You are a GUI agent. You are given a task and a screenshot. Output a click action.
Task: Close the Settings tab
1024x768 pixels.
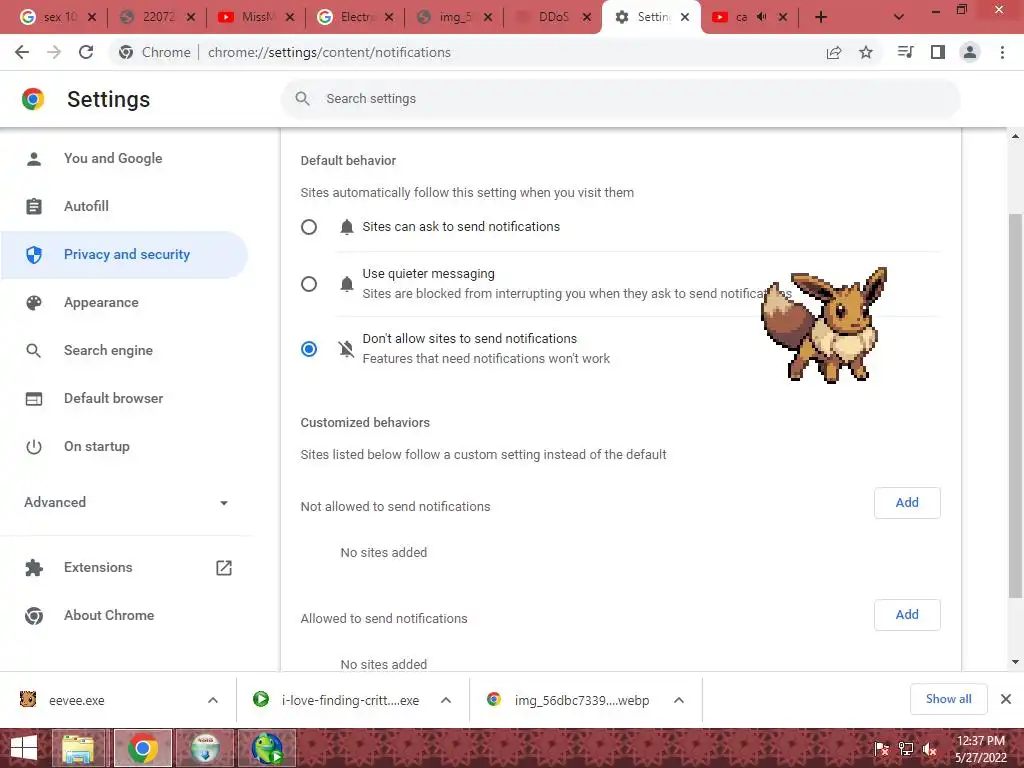click(685, 18)
